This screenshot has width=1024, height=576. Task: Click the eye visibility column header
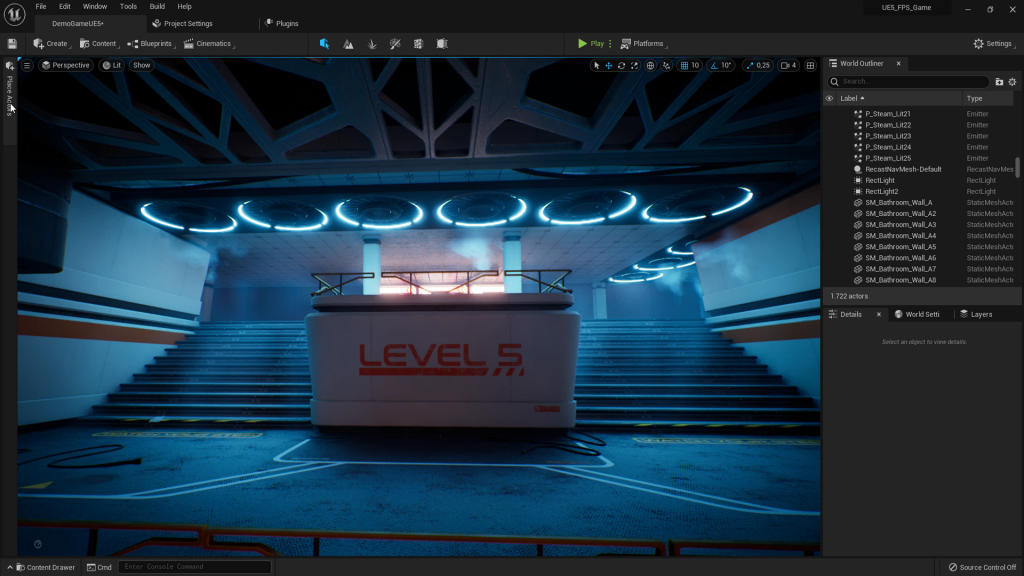pyautogui.click(x=829, y=99)
